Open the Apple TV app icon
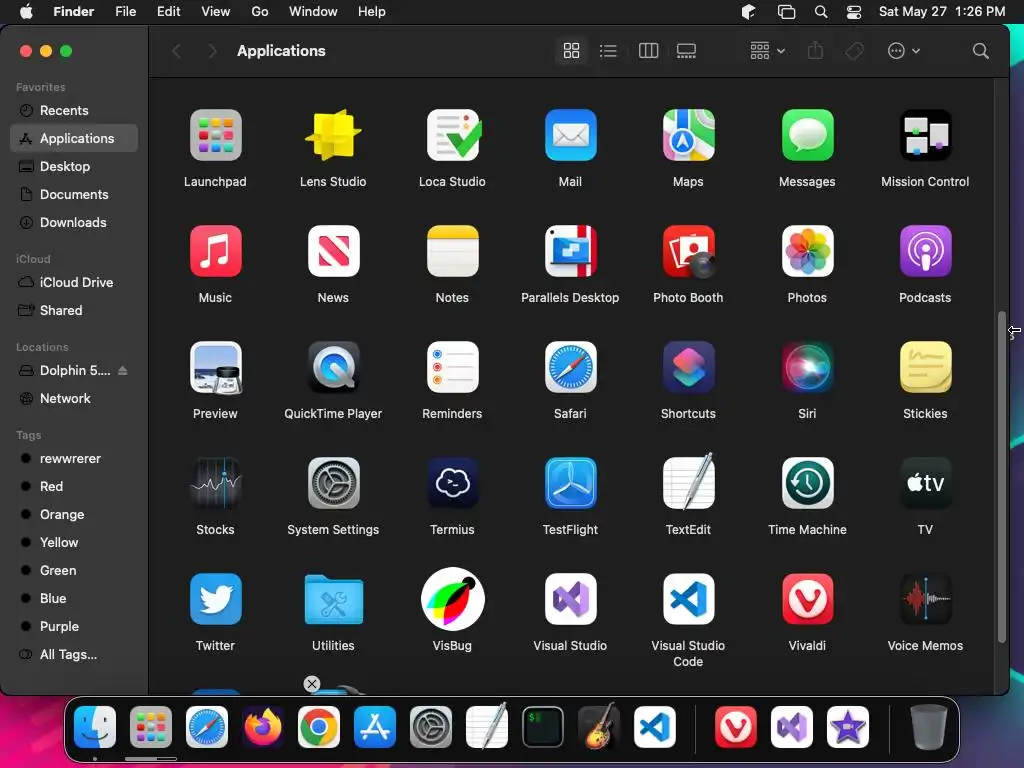This screenshot has height=768, width=1024. tap(925, 483)
